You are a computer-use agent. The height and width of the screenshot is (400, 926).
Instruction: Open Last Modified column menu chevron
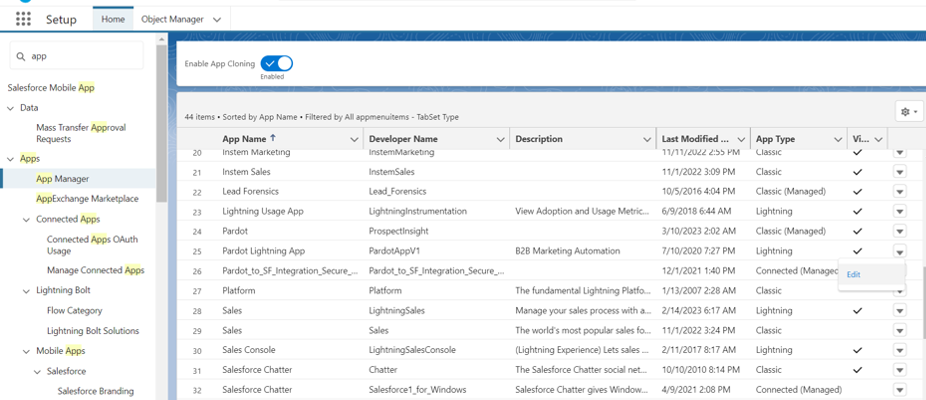pos(742,139)
